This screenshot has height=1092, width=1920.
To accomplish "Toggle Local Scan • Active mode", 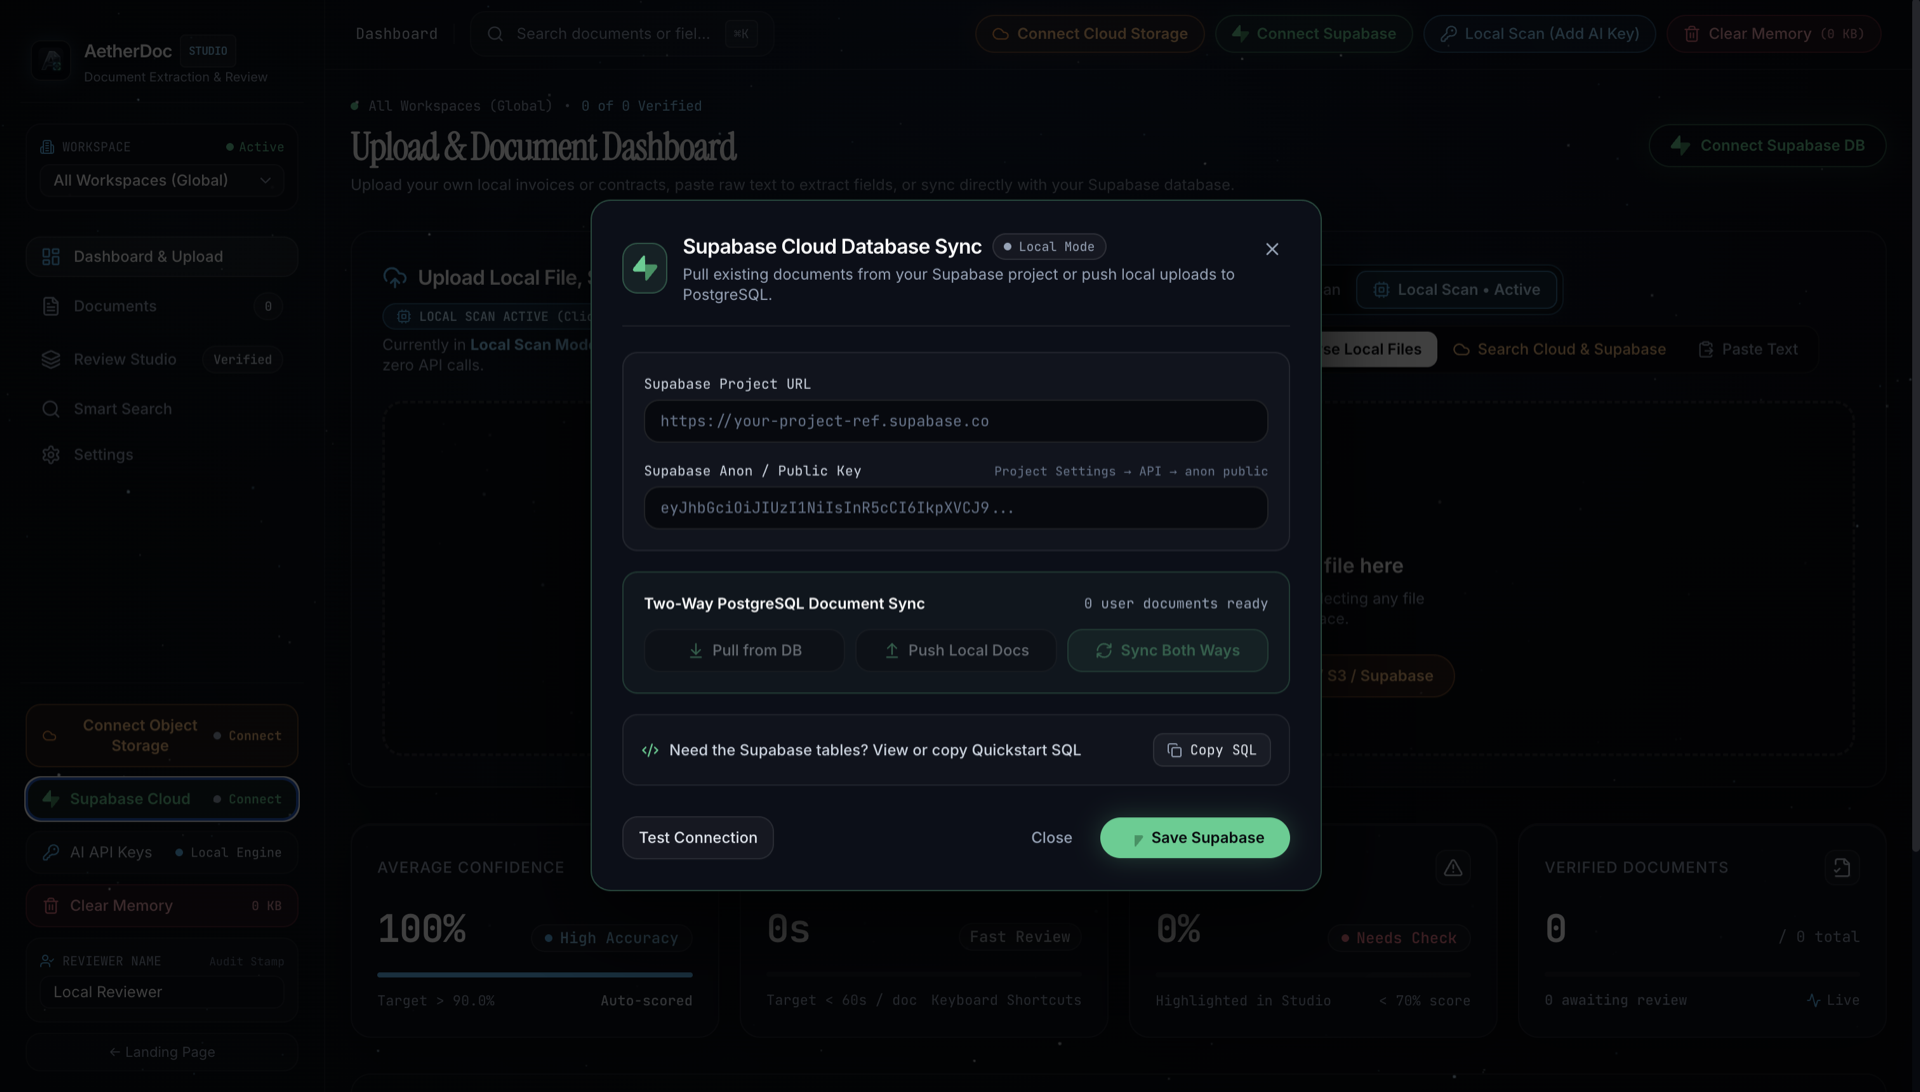I will click(x=1456, y=290).
